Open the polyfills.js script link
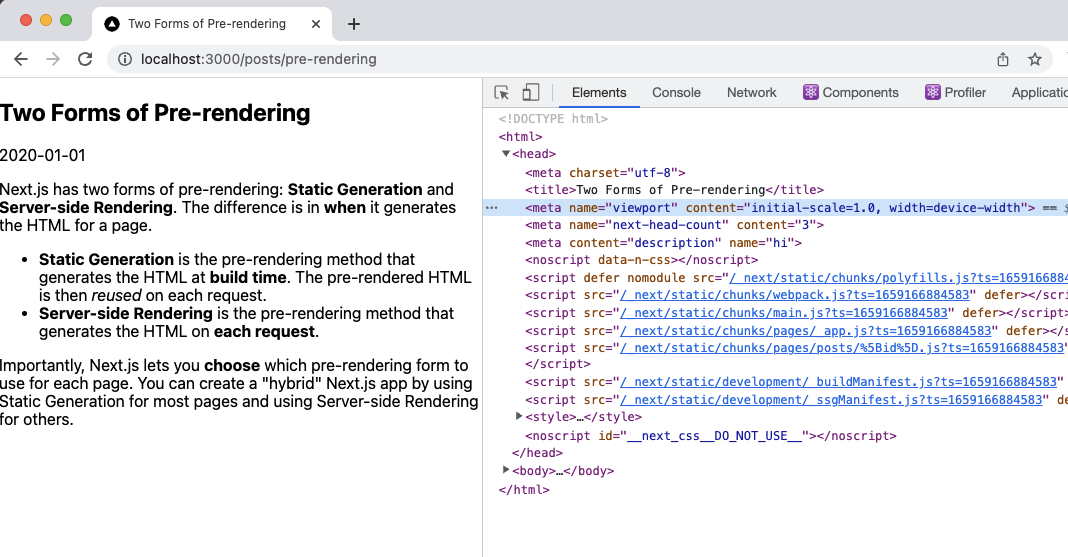Viewport: 1068px width, 557px height. [898, 278]
